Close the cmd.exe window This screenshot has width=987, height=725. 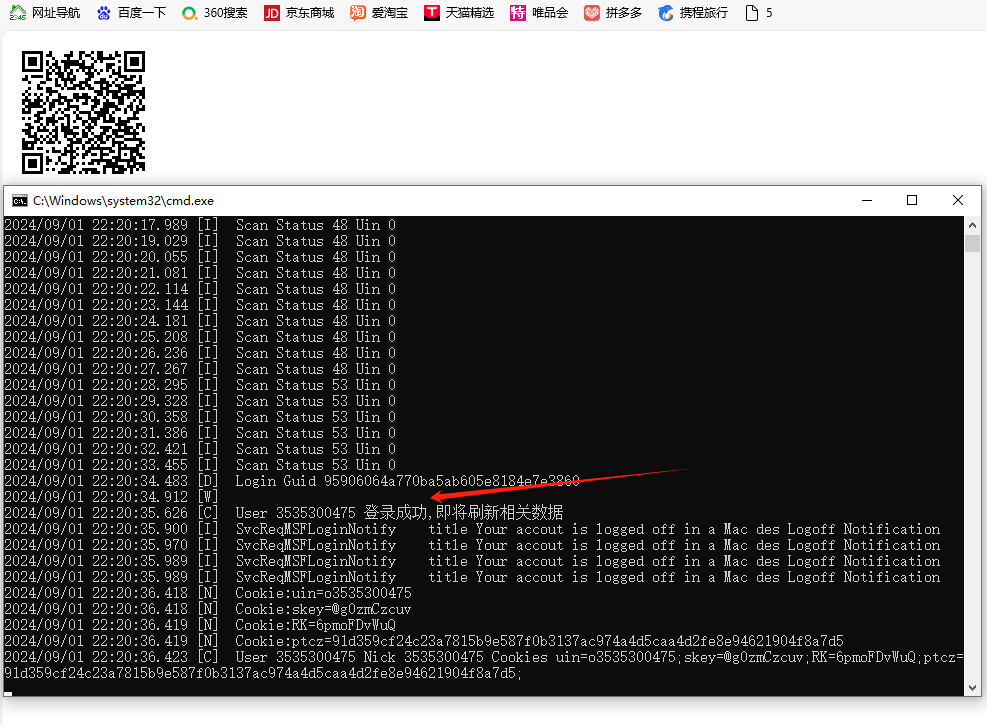pyautogui.click(x=958, y=200)
